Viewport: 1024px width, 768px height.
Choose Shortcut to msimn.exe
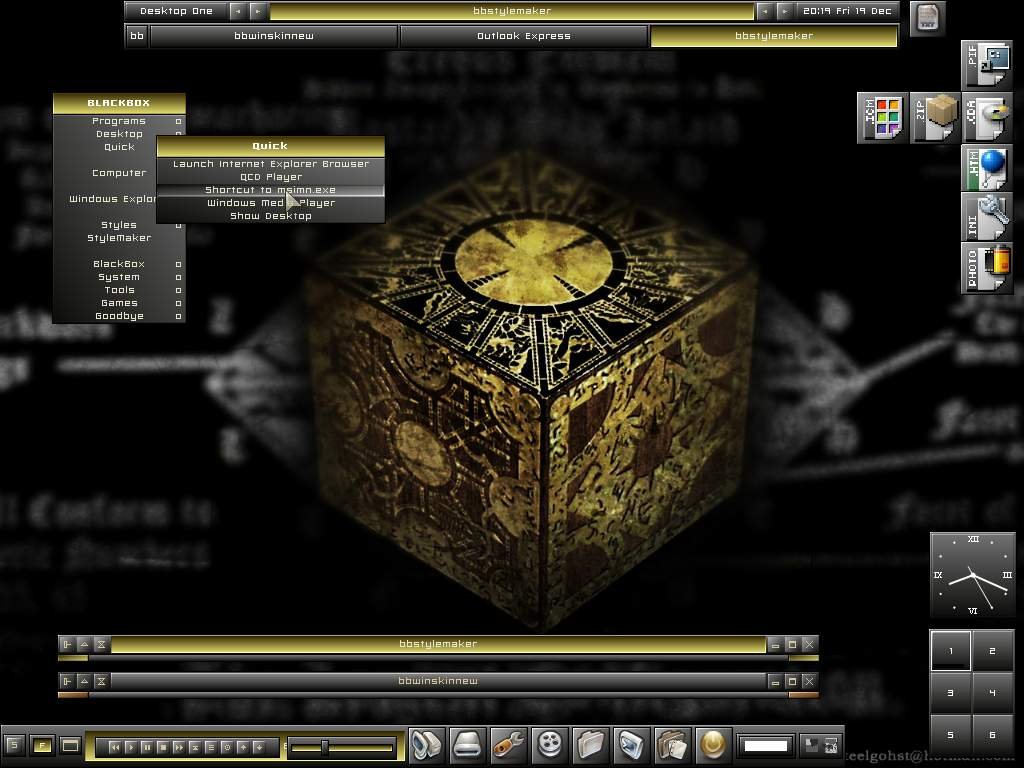[270, 190]
